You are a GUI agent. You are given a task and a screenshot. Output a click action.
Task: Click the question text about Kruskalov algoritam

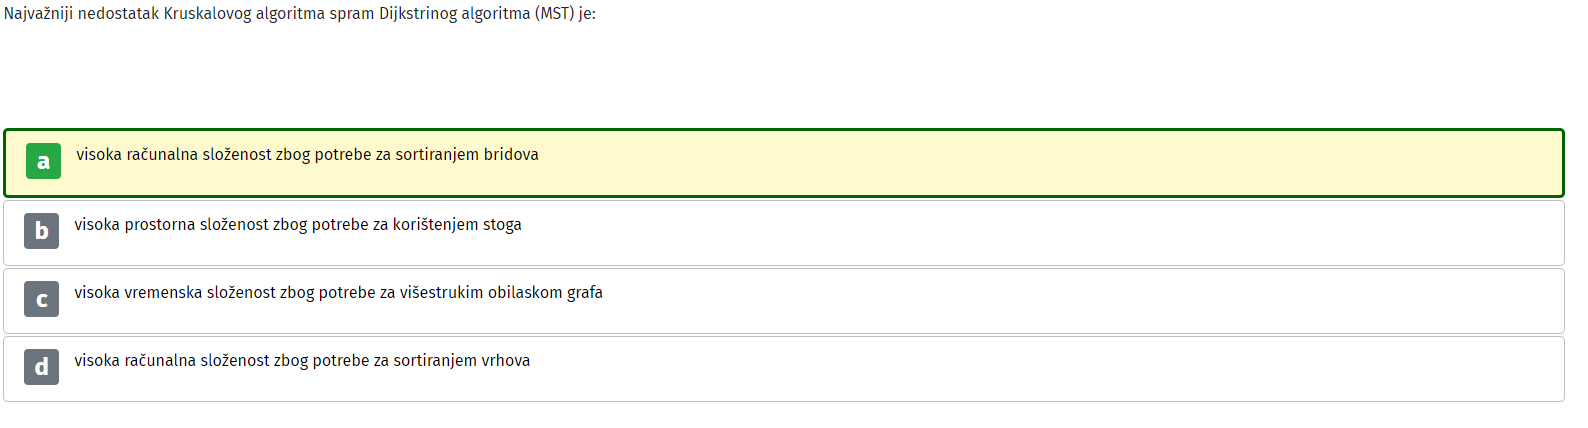[x=300, y=14]
